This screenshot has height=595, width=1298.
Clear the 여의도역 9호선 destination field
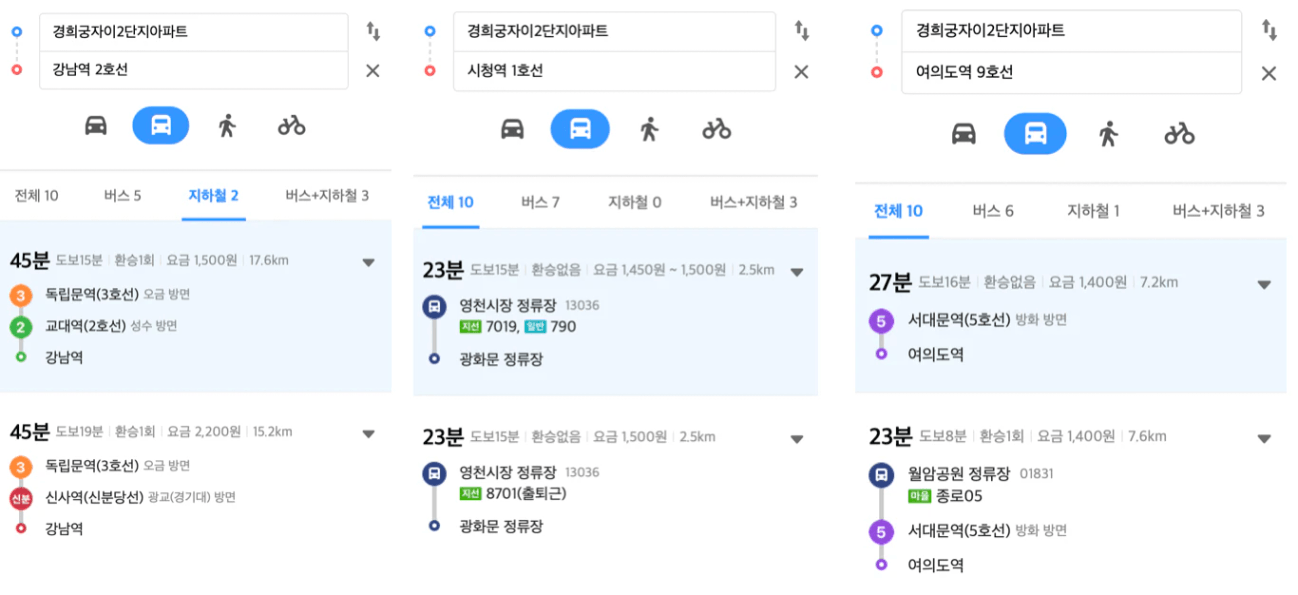pos(1269,73)
